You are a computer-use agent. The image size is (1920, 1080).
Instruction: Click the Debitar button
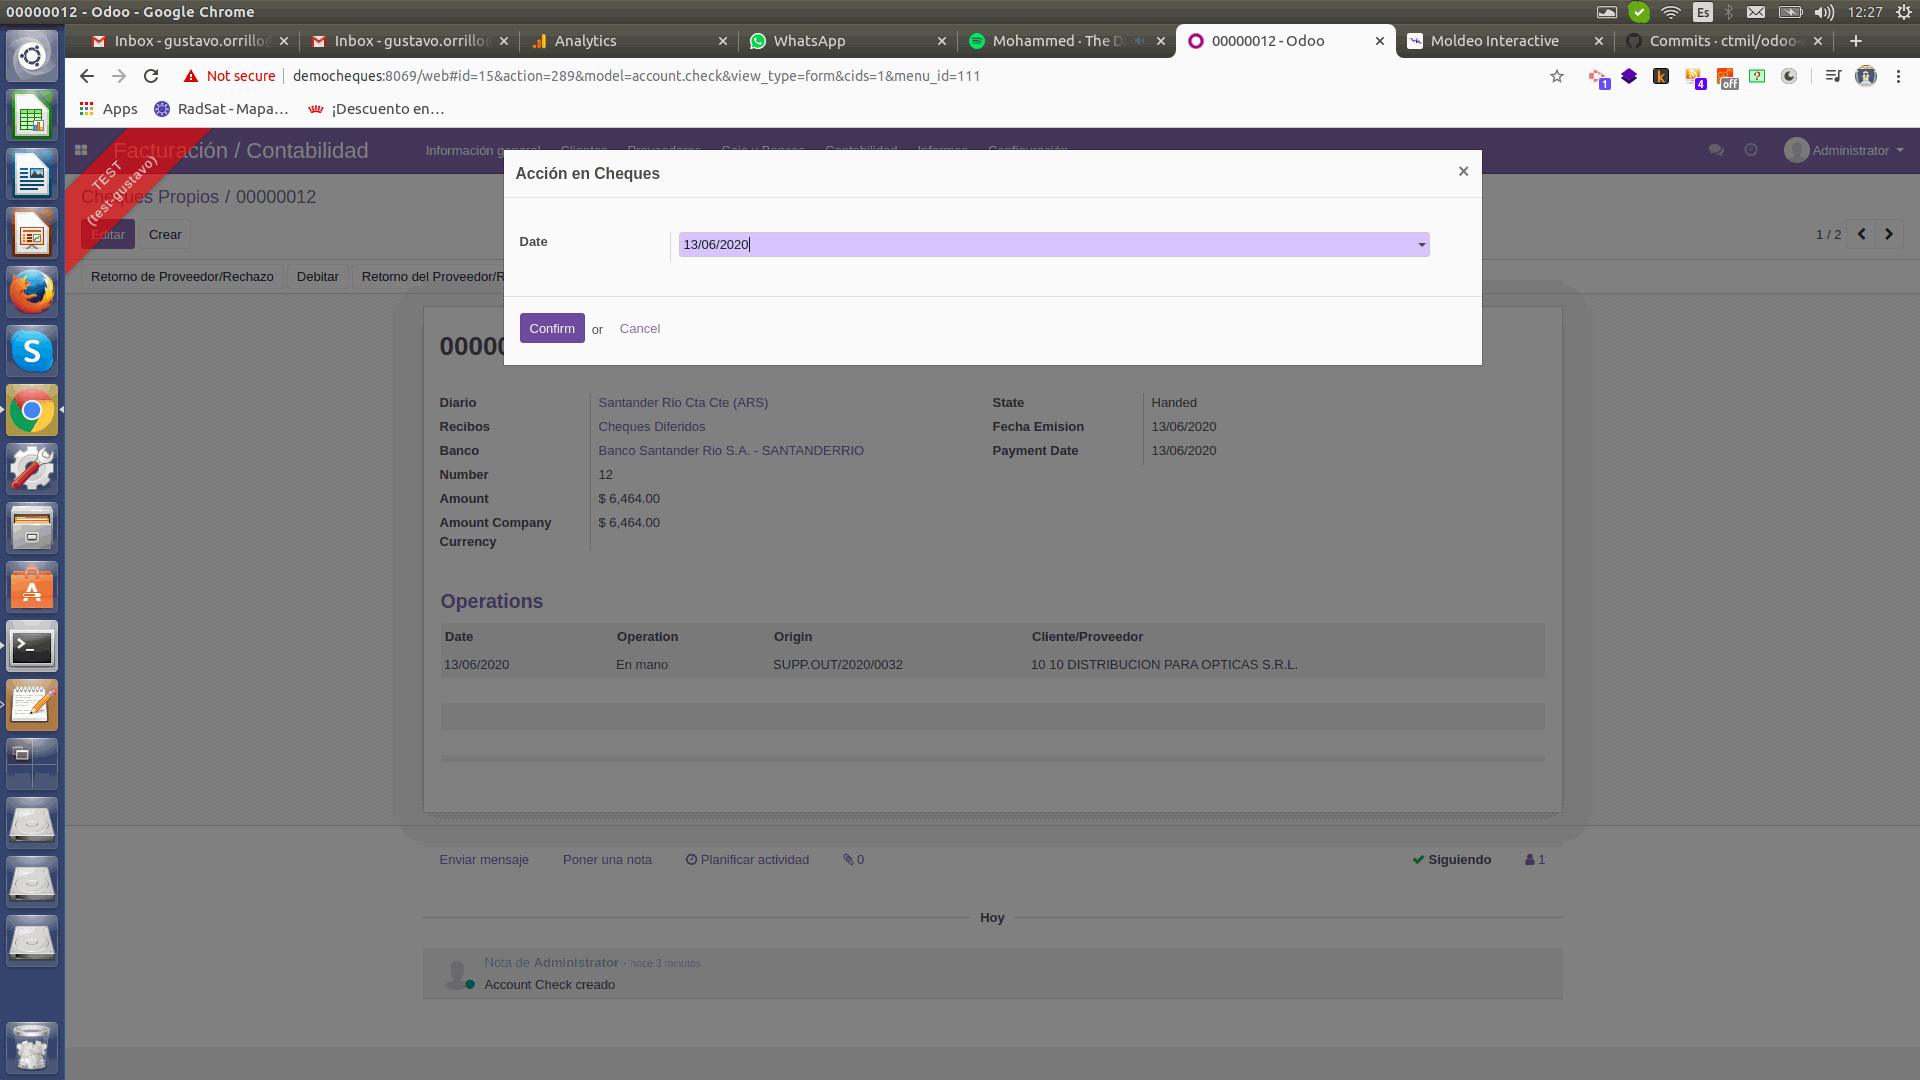click(317, 277)
